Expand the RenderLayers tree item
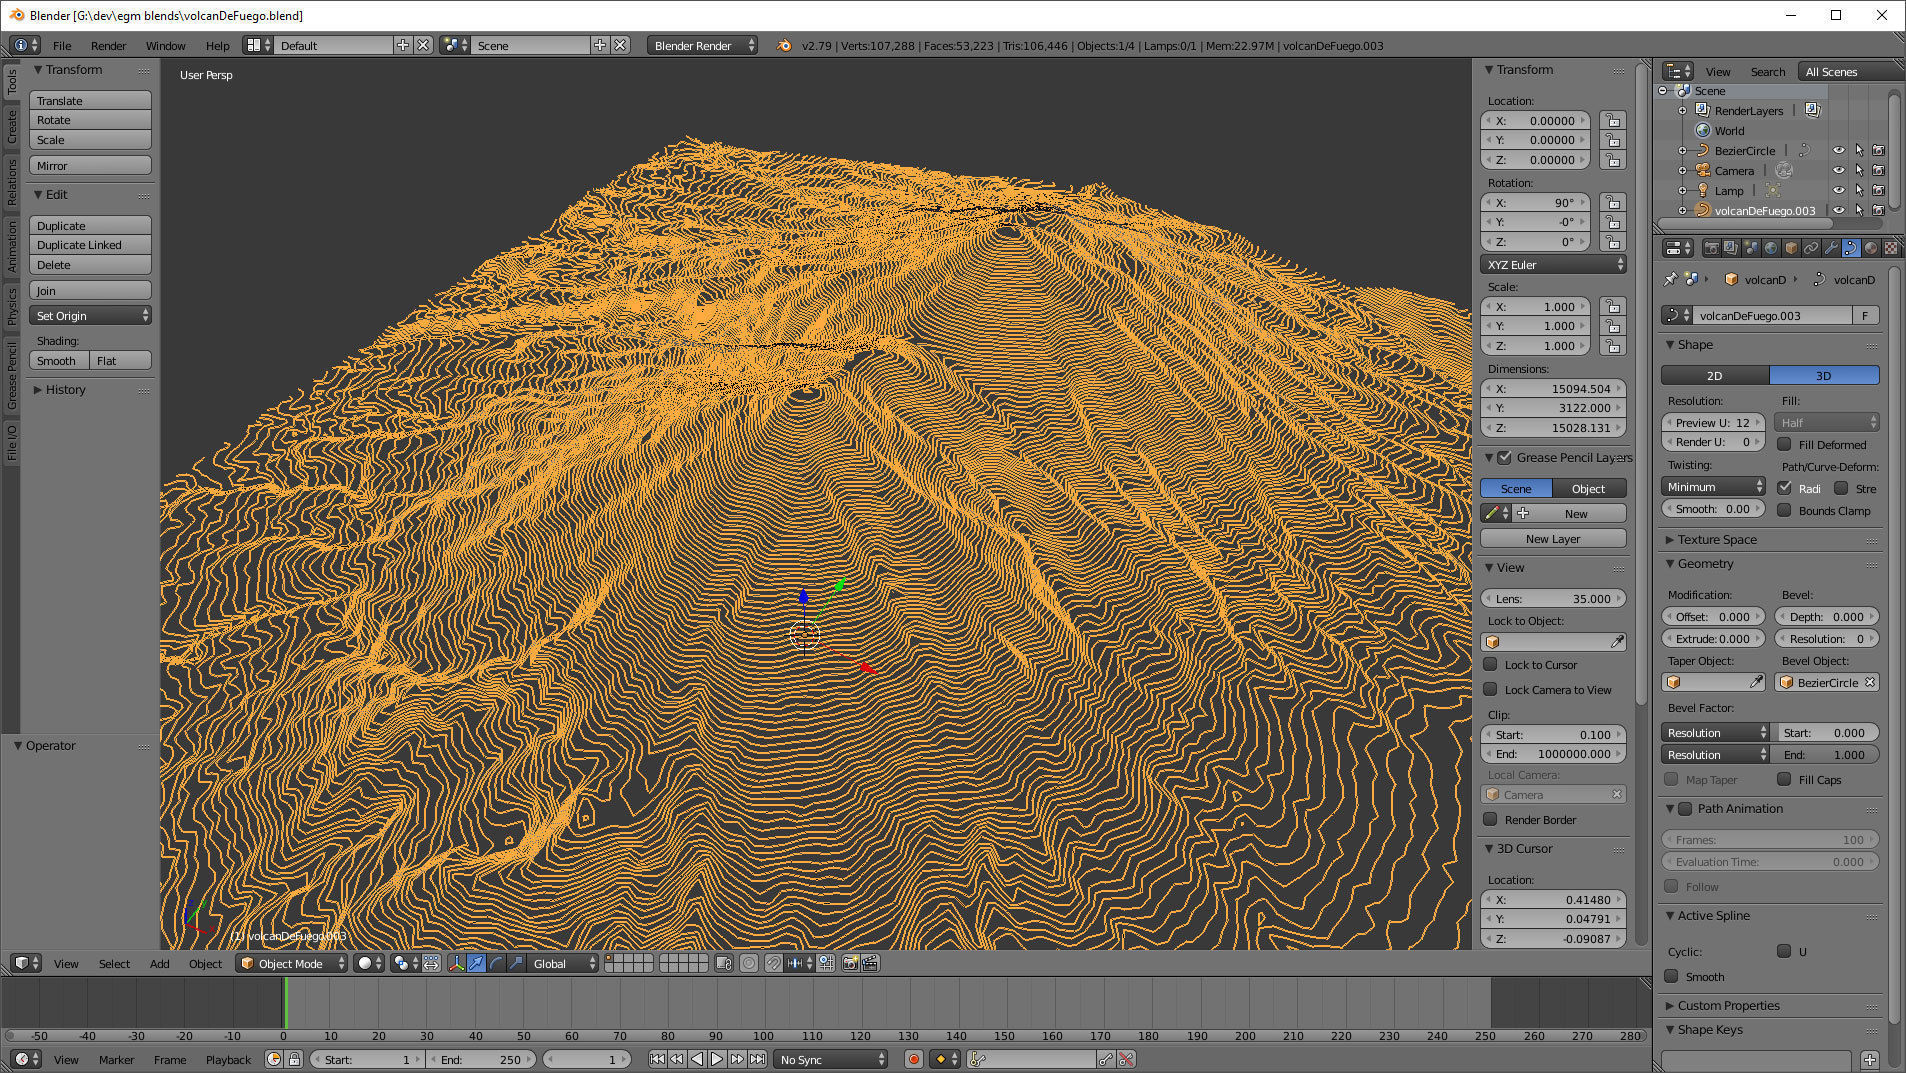The height and width of the screenshot is (1073, 1906). [1683, 111]
